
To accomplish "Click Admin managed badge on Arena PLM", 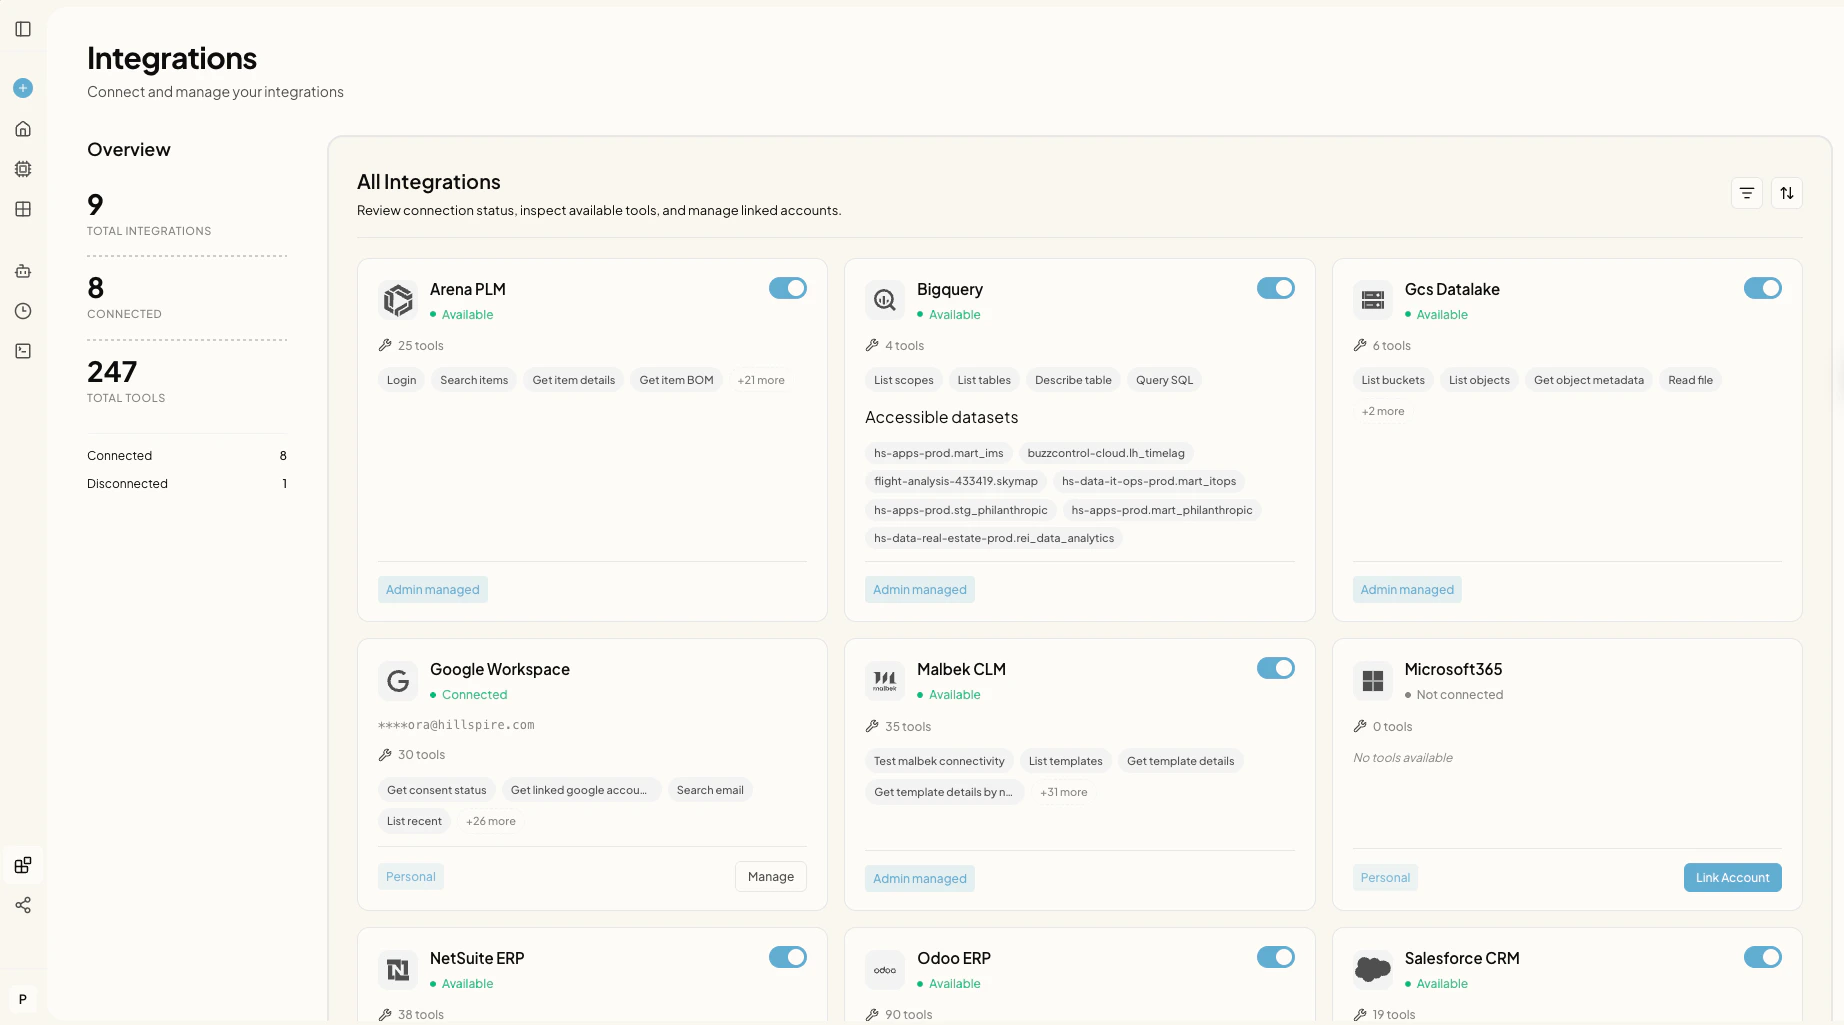I will pyautogui.click(x=433, y=590).
